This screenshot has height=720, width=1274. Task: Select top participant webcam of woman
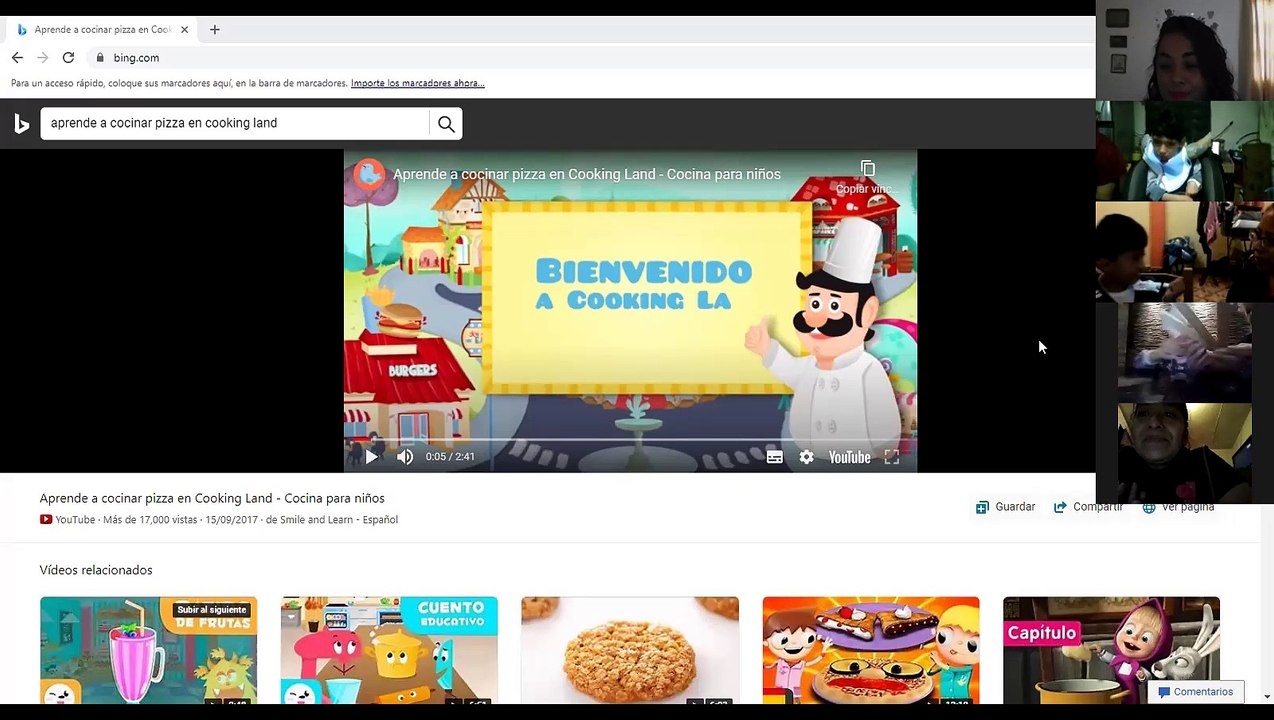coord(1184,50)
